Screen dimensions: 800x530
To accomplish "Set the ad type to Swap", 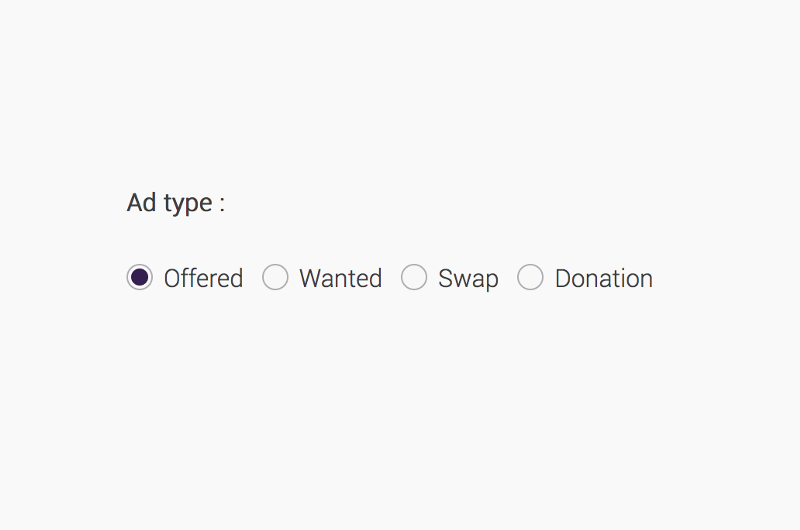I will (x=414, y=277).
